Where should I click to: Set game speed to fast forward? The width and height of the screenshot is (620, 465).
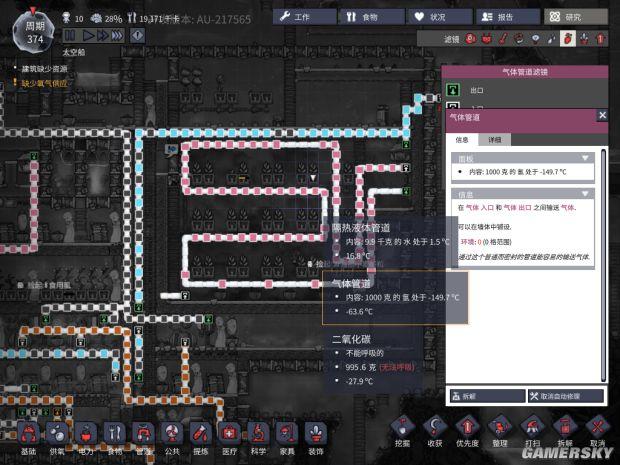(103, 36)
